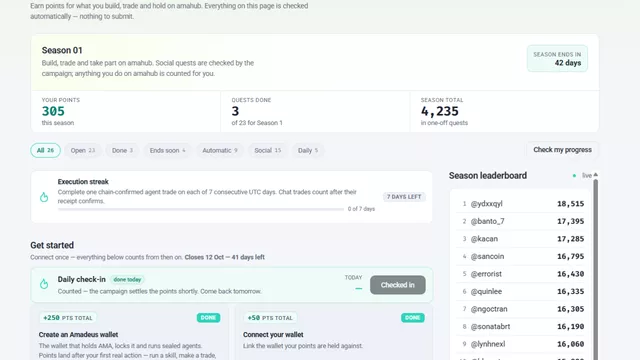Click Your Points value 305
Viewport: 640px width, 360px height.
53,111
